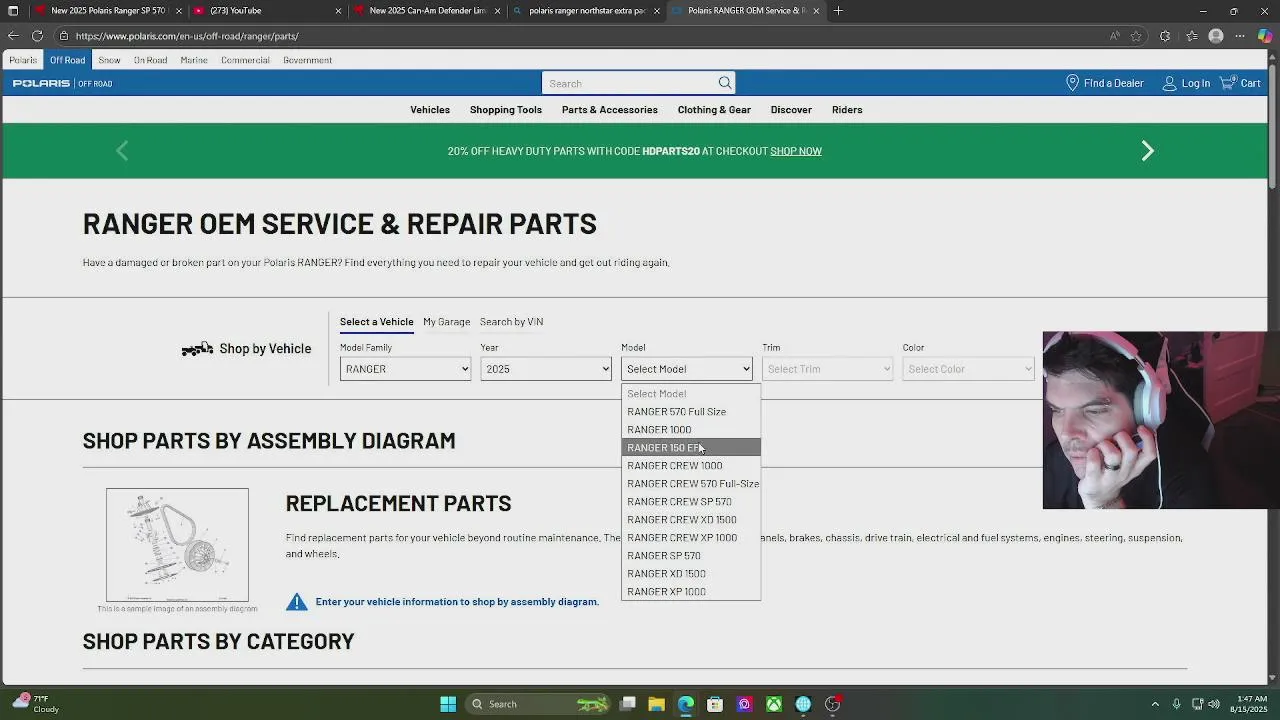Choose RANGER SP 570 model option
Screen dimensions: 1280x720
691,556
